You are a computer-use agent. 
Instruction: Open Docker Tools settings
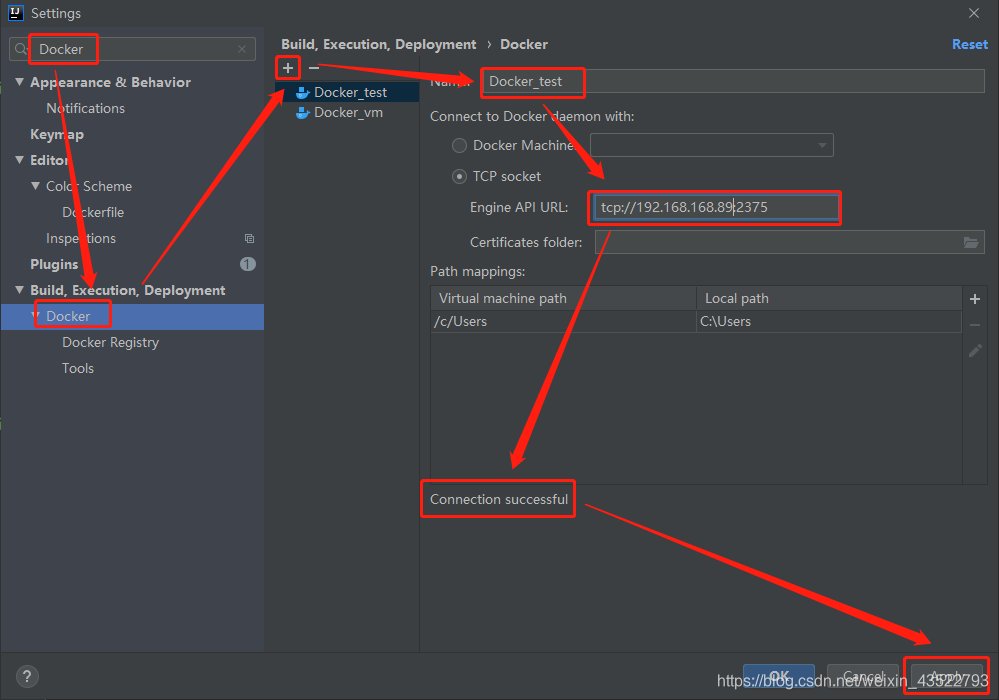tap(78, 368)
